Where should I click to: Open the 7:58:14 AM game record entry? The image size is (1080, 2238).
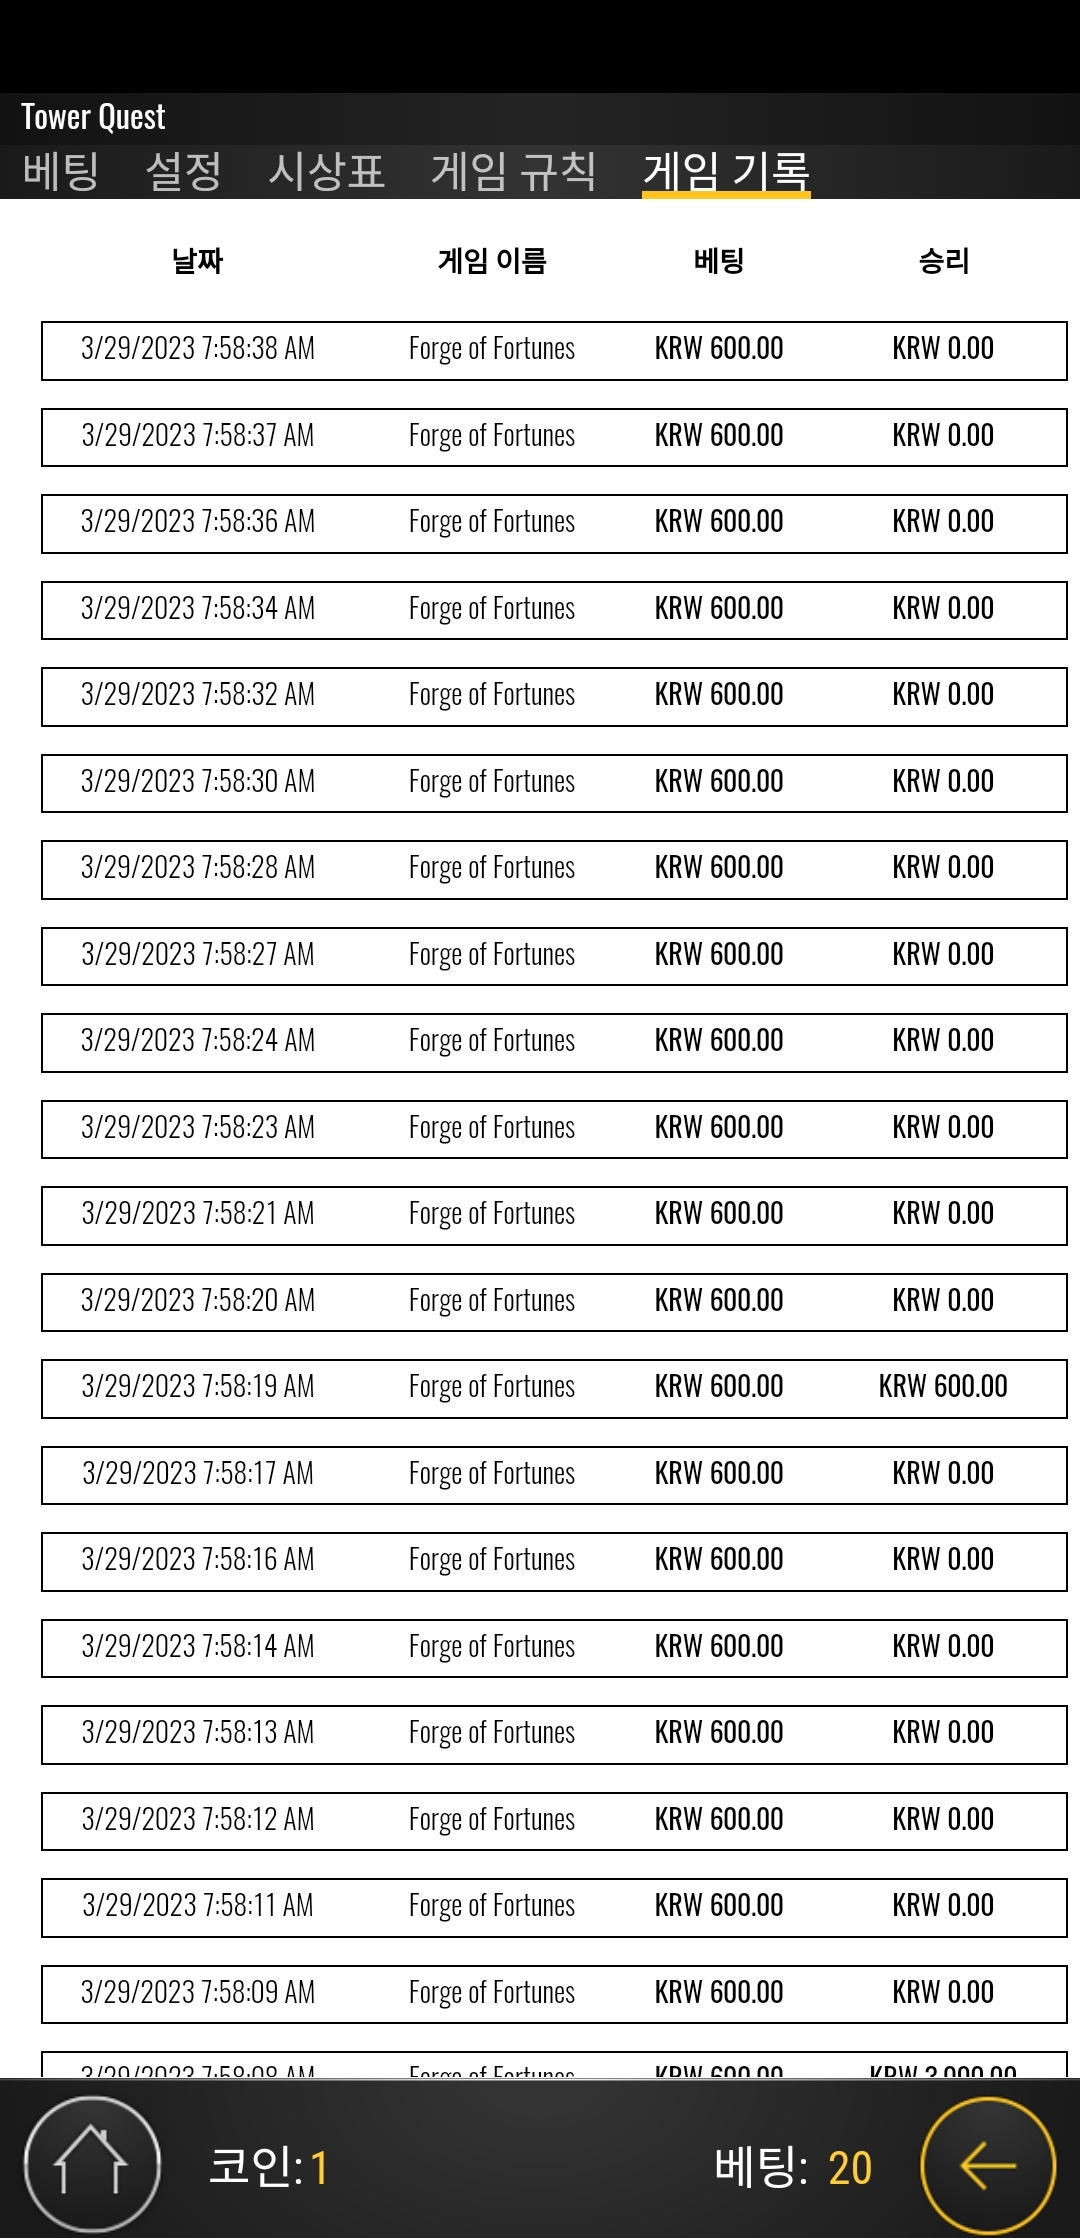[x=554, y=1648]
